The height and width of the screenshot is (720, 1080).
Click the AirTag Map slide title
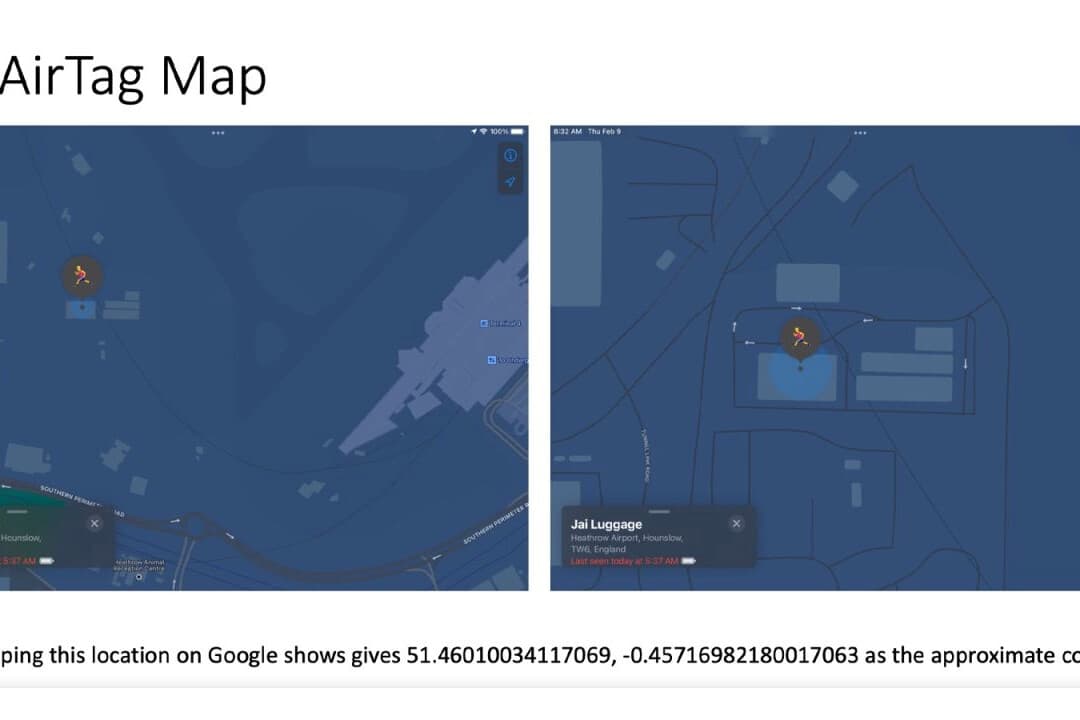134,77
